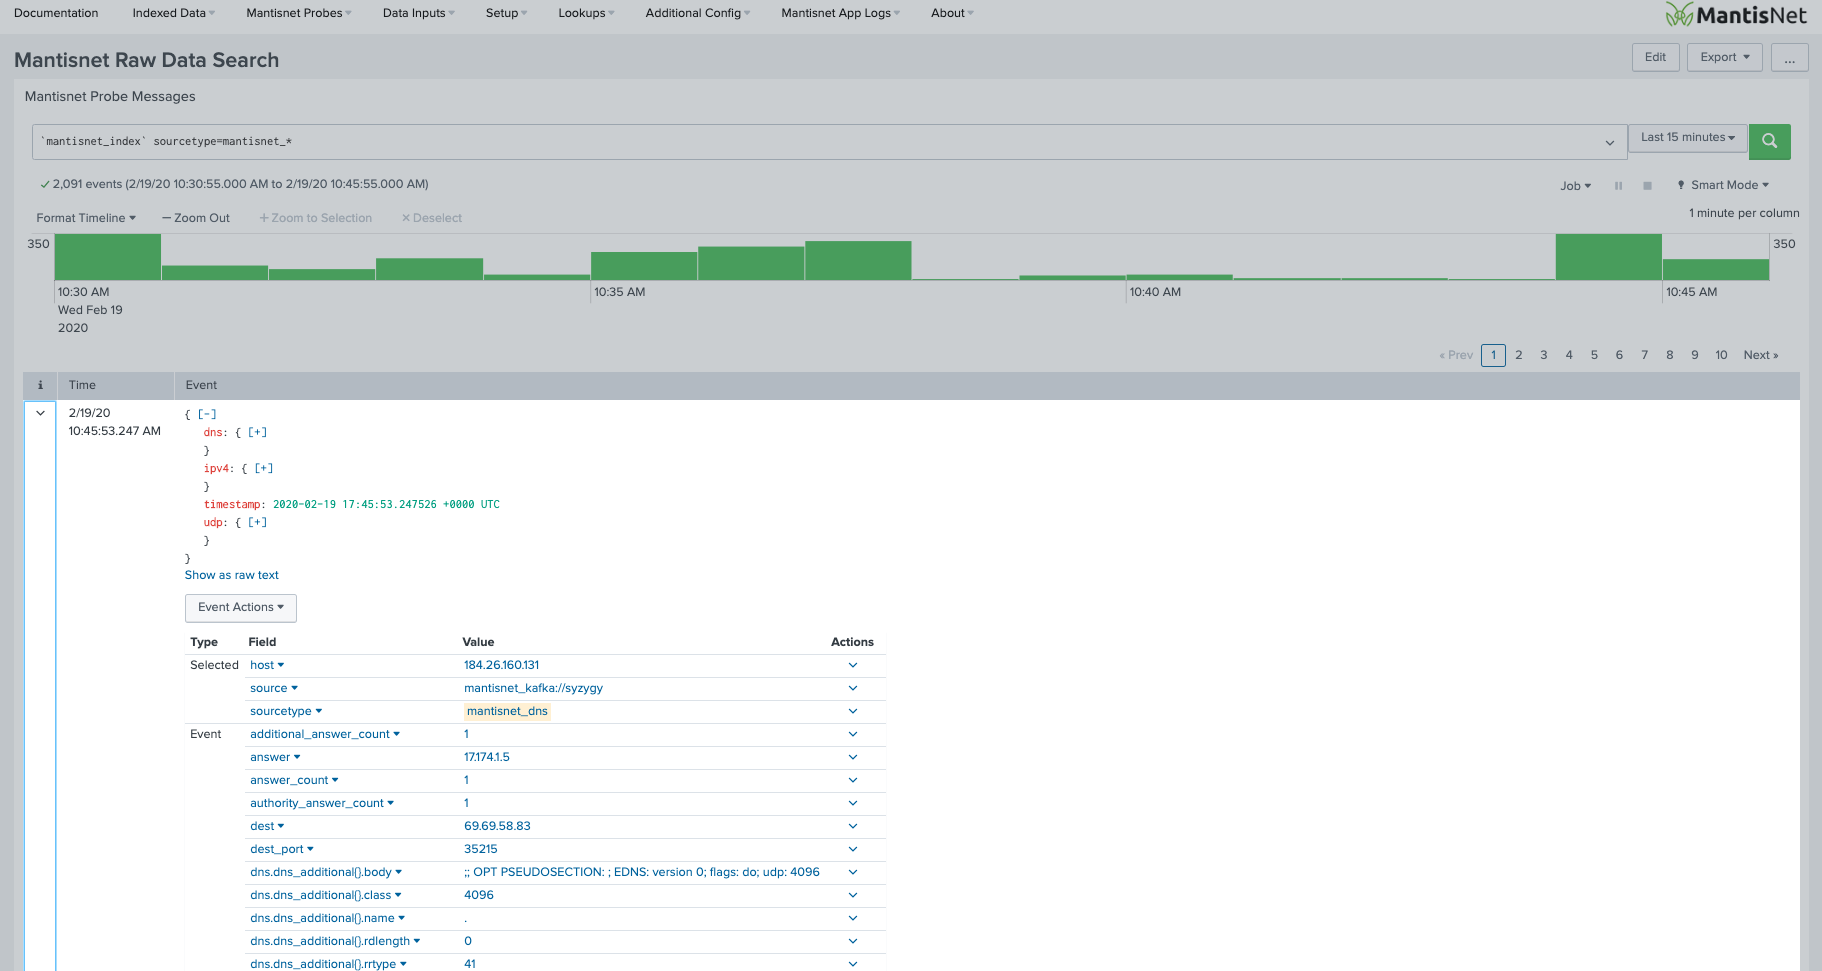Open actions chevron for dest row

(x=853, y=826)
